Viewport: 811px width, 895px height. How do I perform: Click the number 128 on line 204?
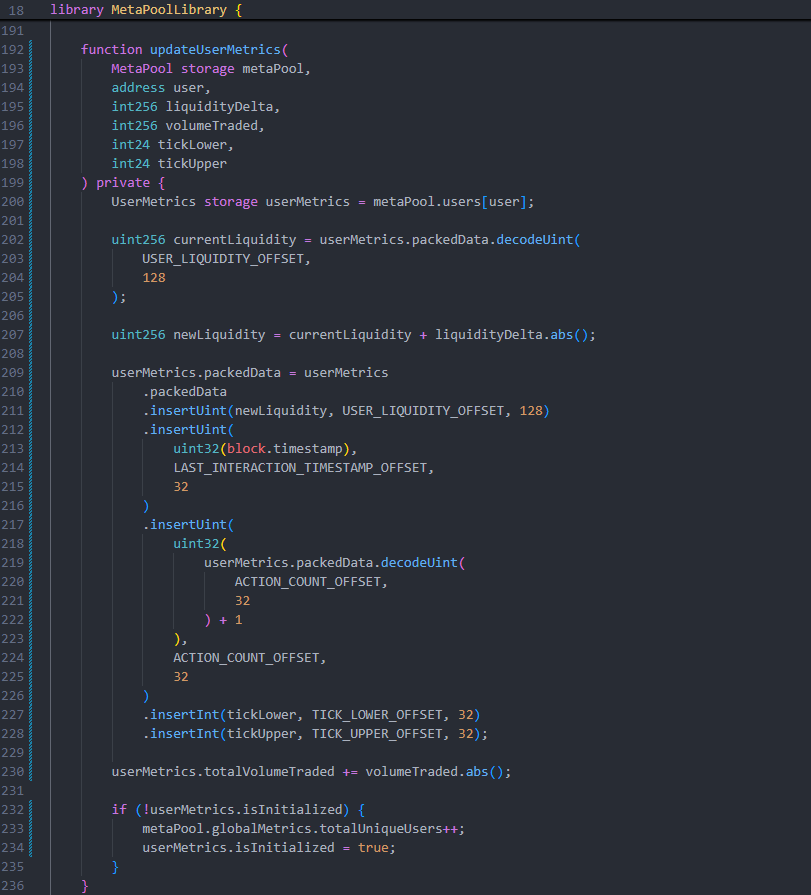click(153, 277)
